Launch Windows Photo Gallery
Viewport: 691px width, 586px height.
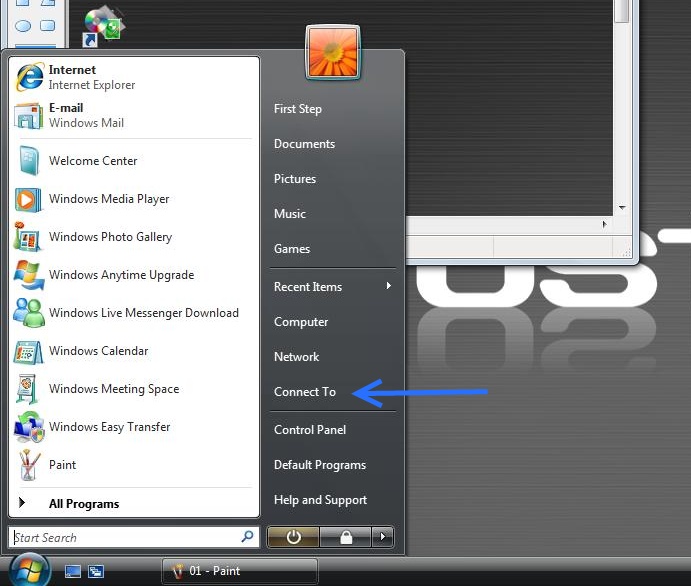(110, 237)
